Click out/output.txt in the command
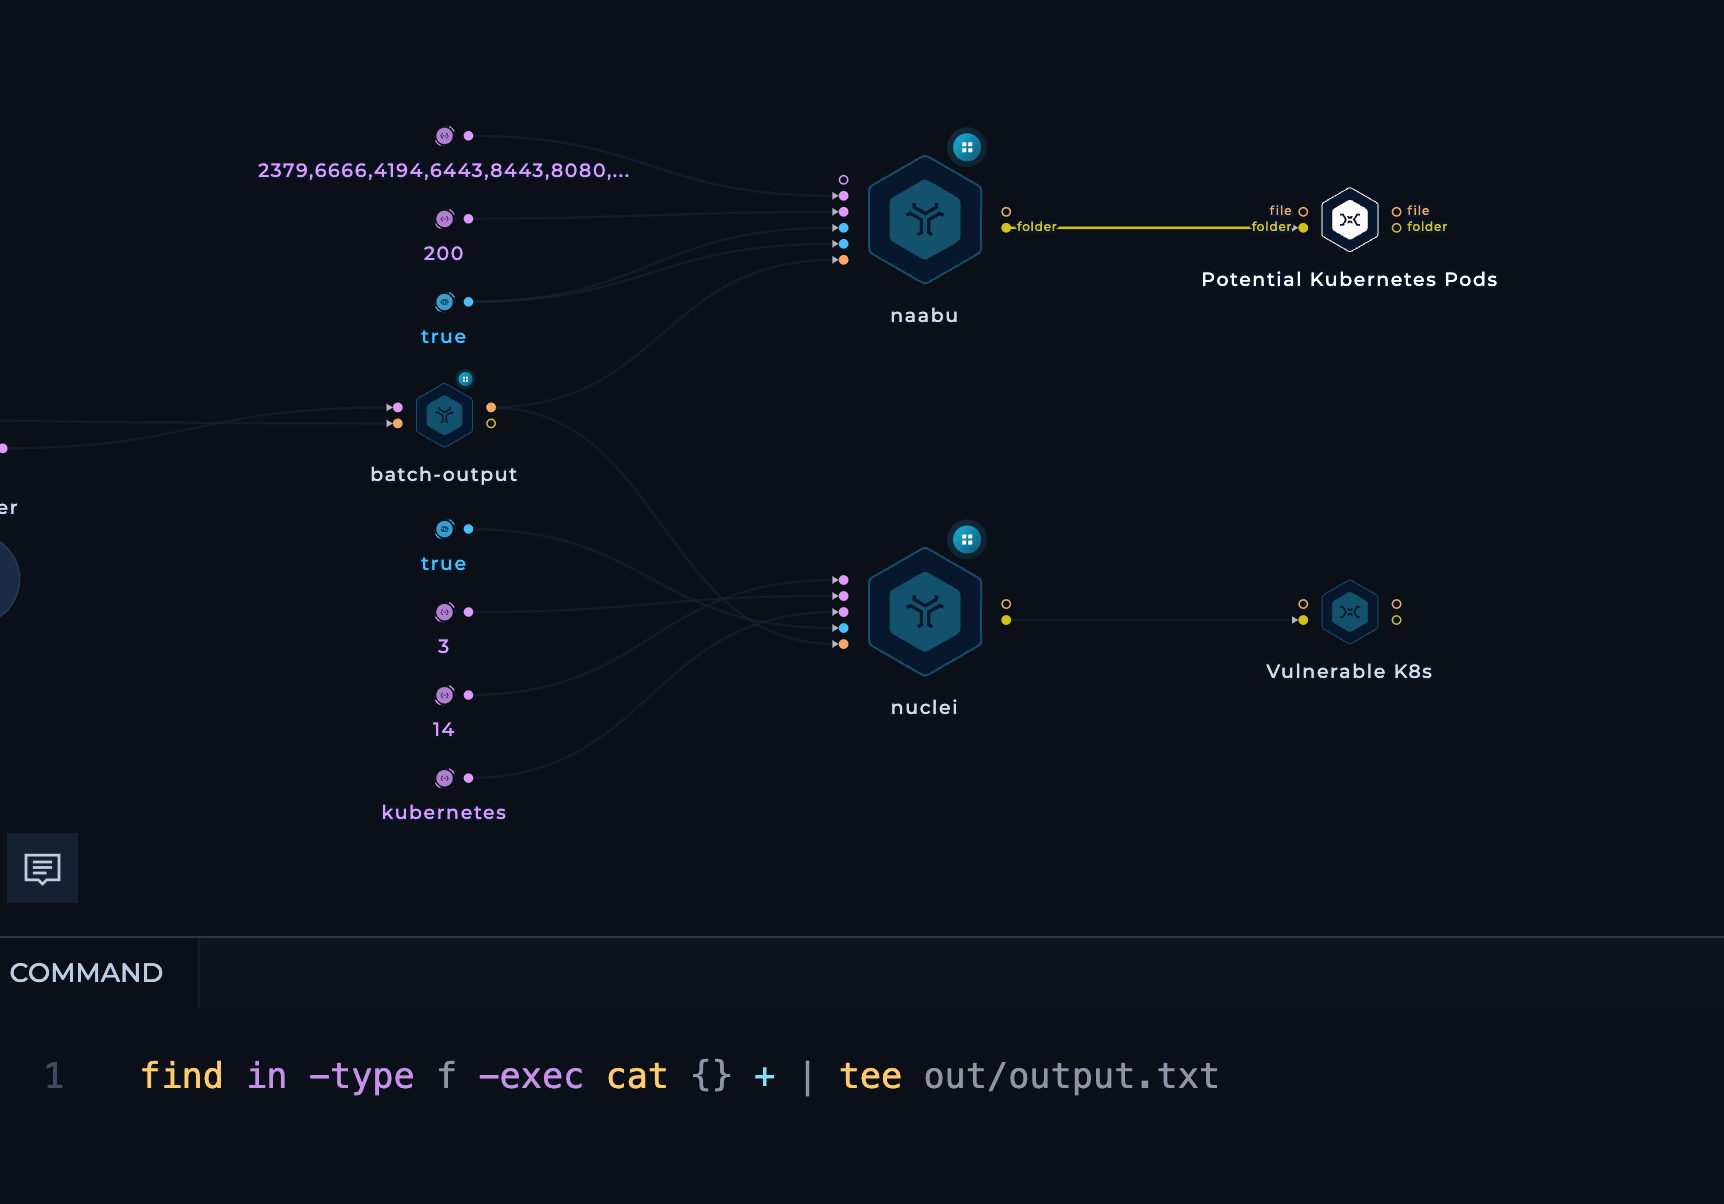 (1071, 1076)
